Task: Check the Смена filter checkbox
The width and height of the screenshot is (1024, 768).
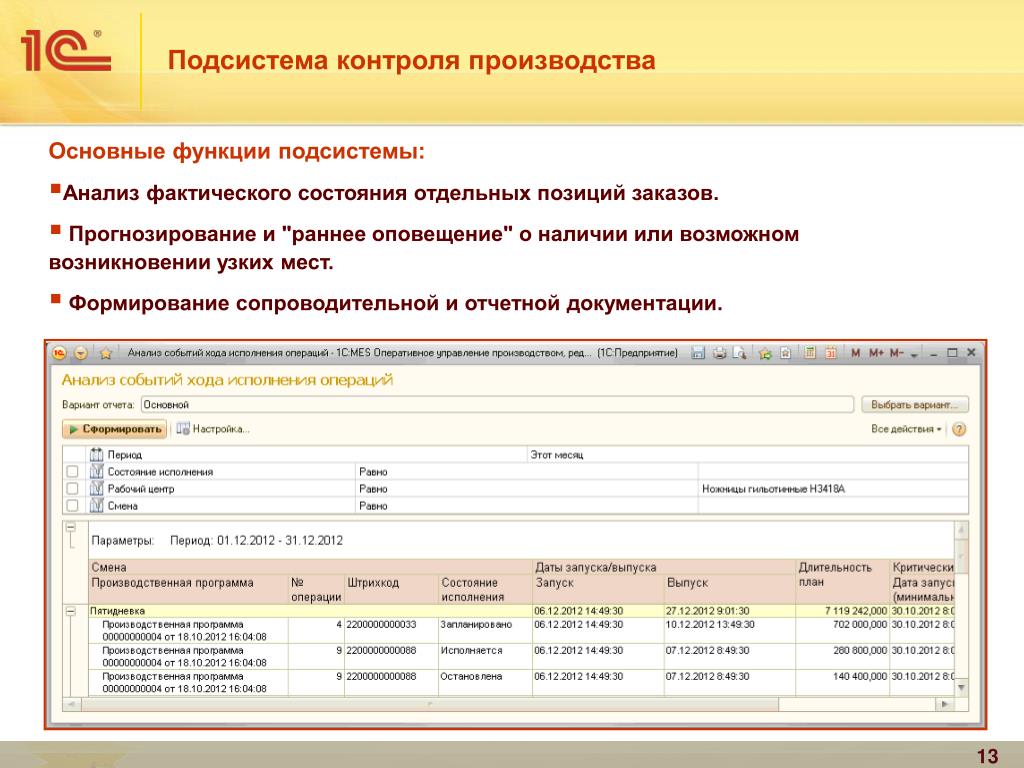Action: (x=72, y=506)
